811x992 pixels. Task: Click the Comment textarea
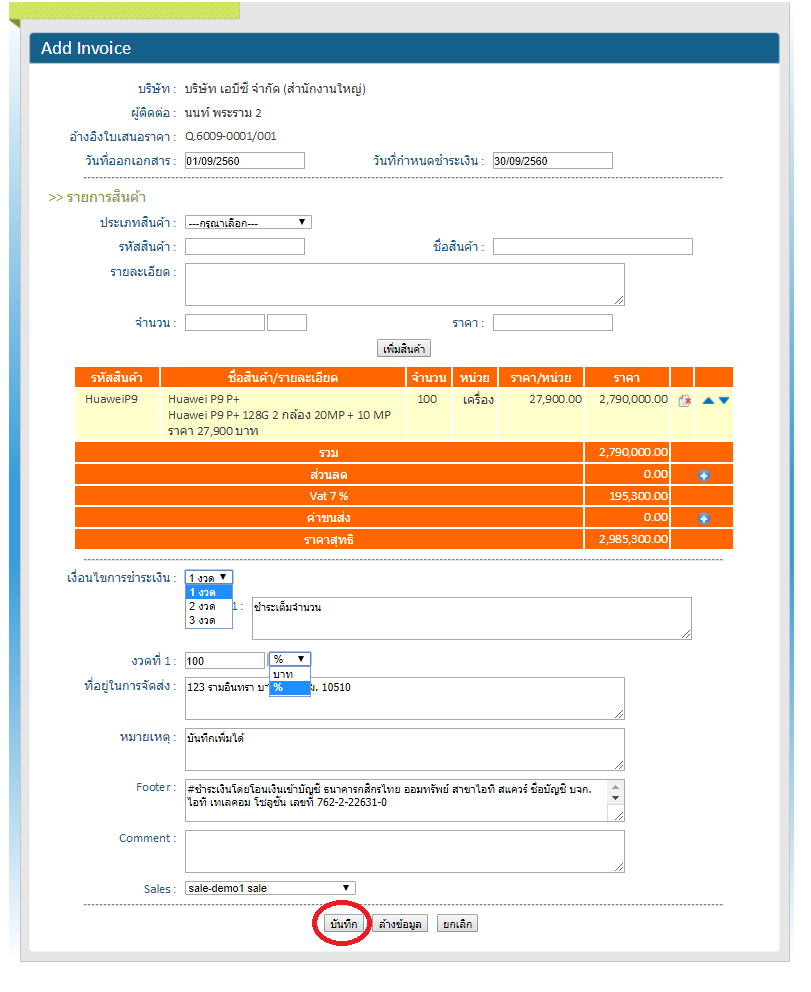(x=405, y=851)
